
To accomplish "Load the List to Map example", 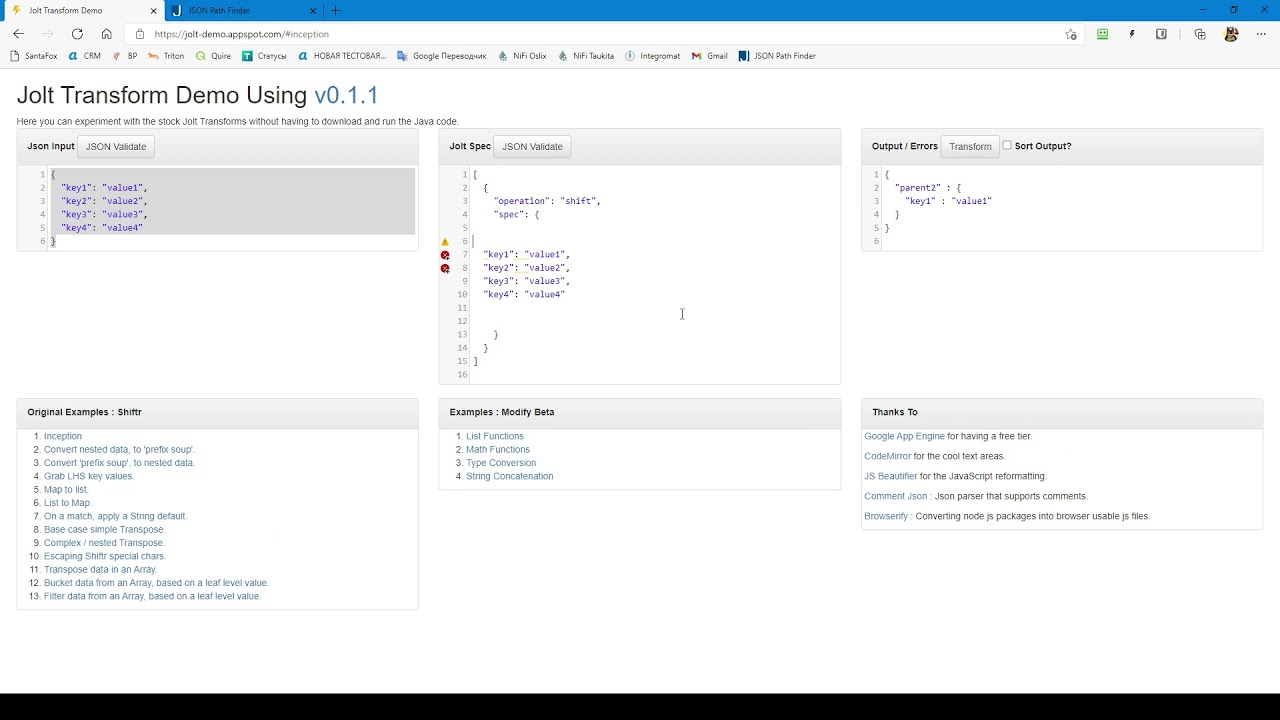I will 68,503.
